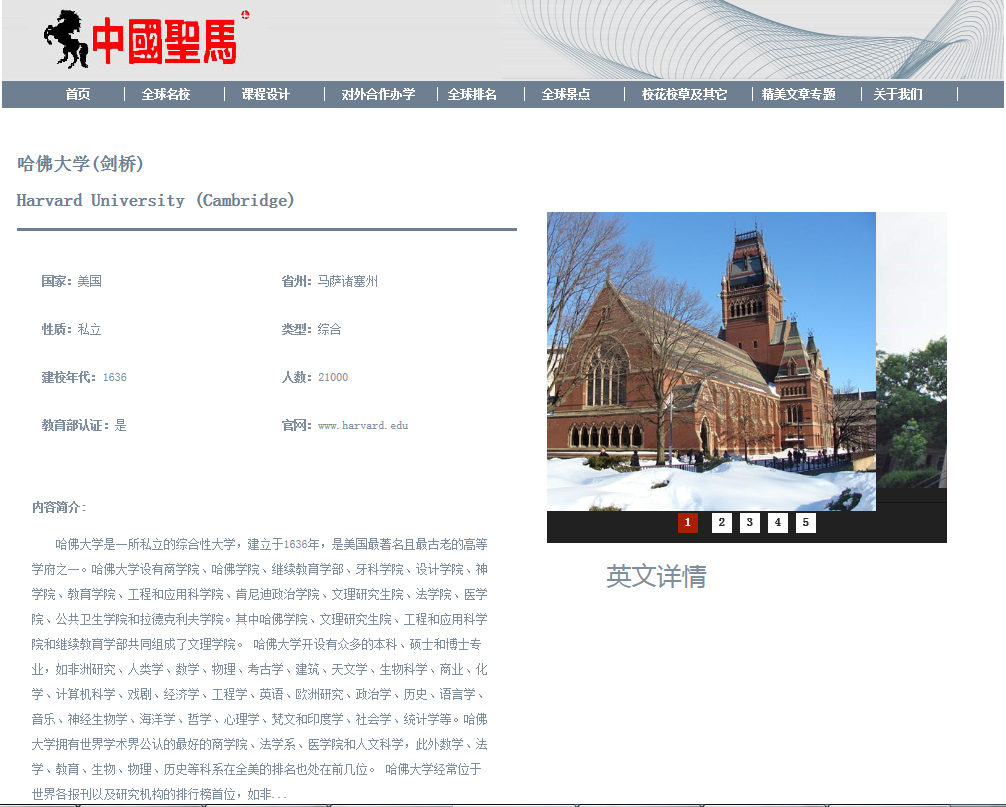Viewport: 1006px width, 807px height.
Task: Open the 关于我们 about page
Action: 898,94
